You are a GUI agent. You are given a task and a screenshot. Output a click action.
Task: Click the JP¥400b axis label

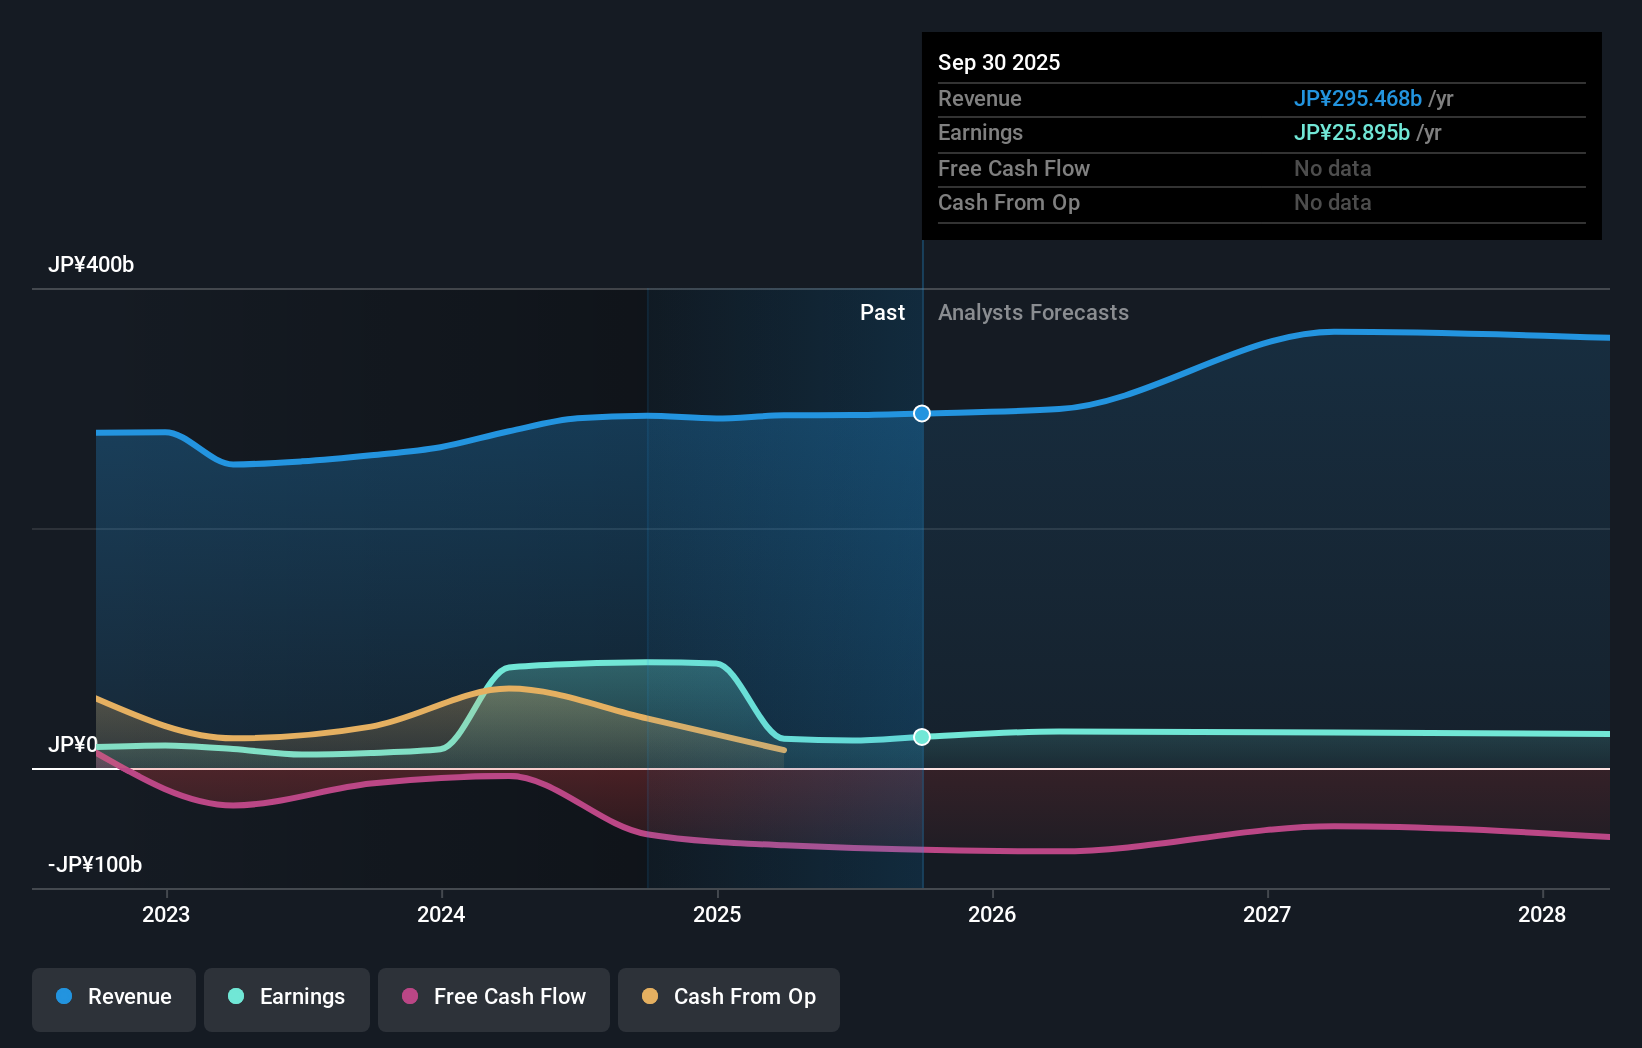coord(91,265)
